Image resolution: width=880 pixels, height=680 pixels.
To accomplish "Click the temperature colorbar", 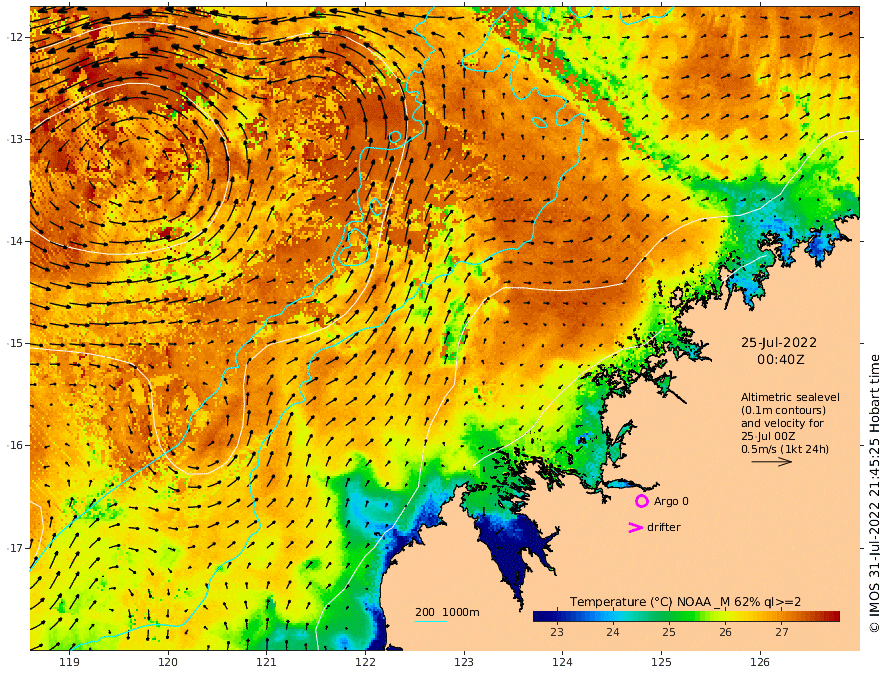I will [686, 616].
